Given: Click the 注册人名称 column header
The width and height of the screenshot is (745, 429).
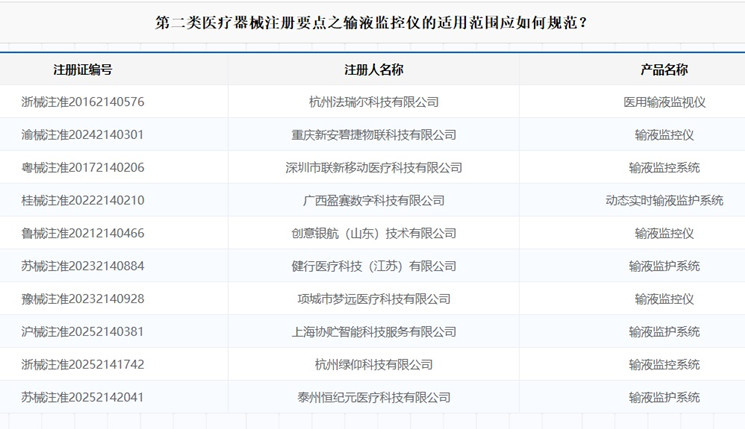Looking at the screenshot, I should pos(373,70).
